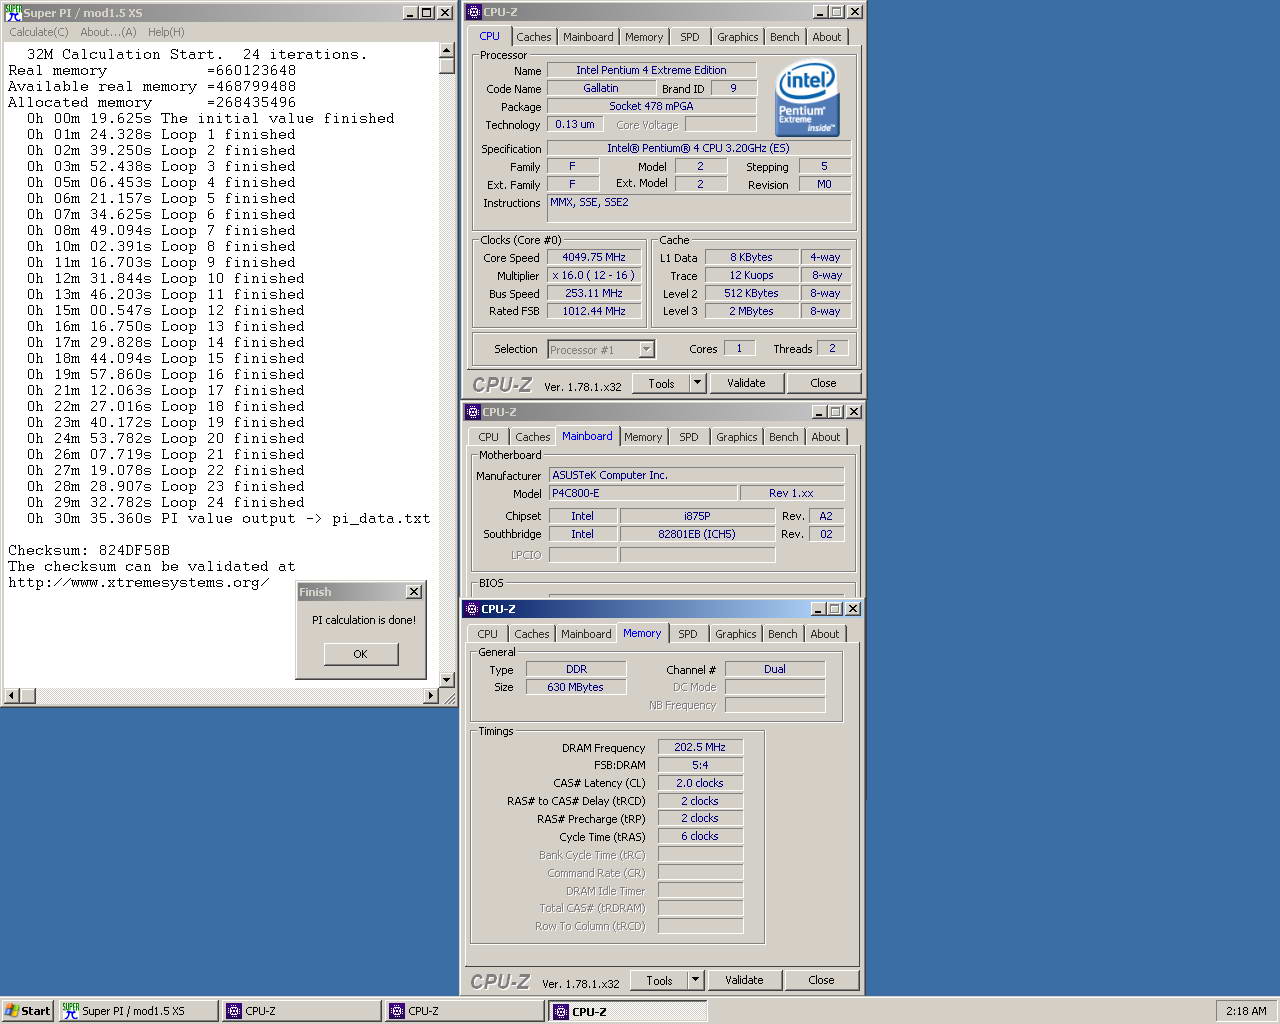Click the Bus Speed 253.11 MHz value
The height and width of the screenshot is (1024, 1280).
click(x=594, y=293)
